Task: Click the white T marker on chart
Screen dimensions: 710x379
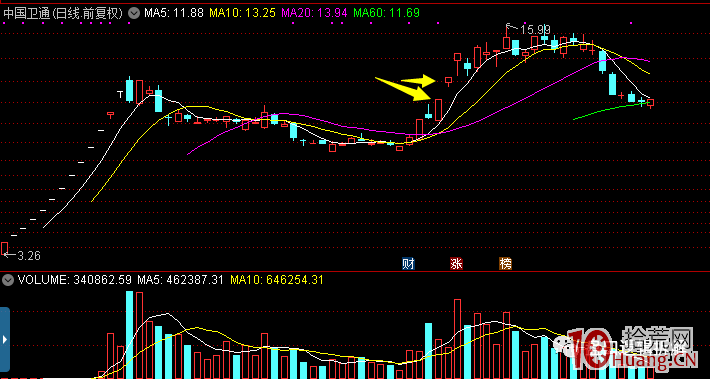Action: 120,95
